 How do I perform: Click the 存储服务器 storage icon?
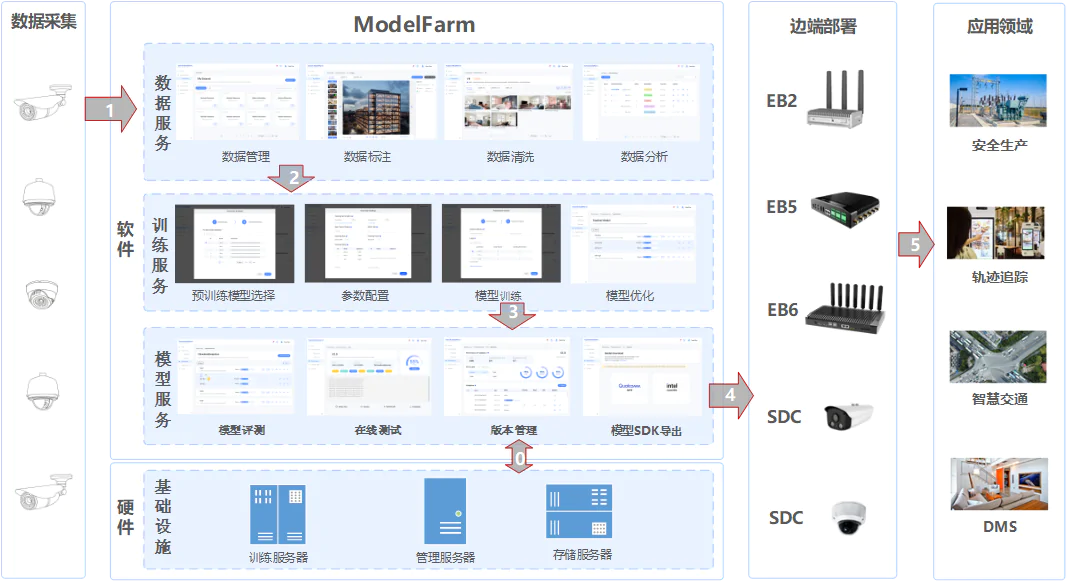point(579,511)
